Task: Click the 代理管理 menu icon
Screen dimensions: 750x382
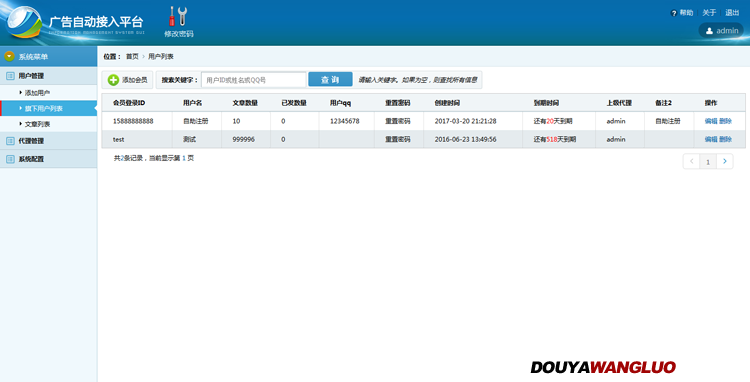Action: coord(10,141)
